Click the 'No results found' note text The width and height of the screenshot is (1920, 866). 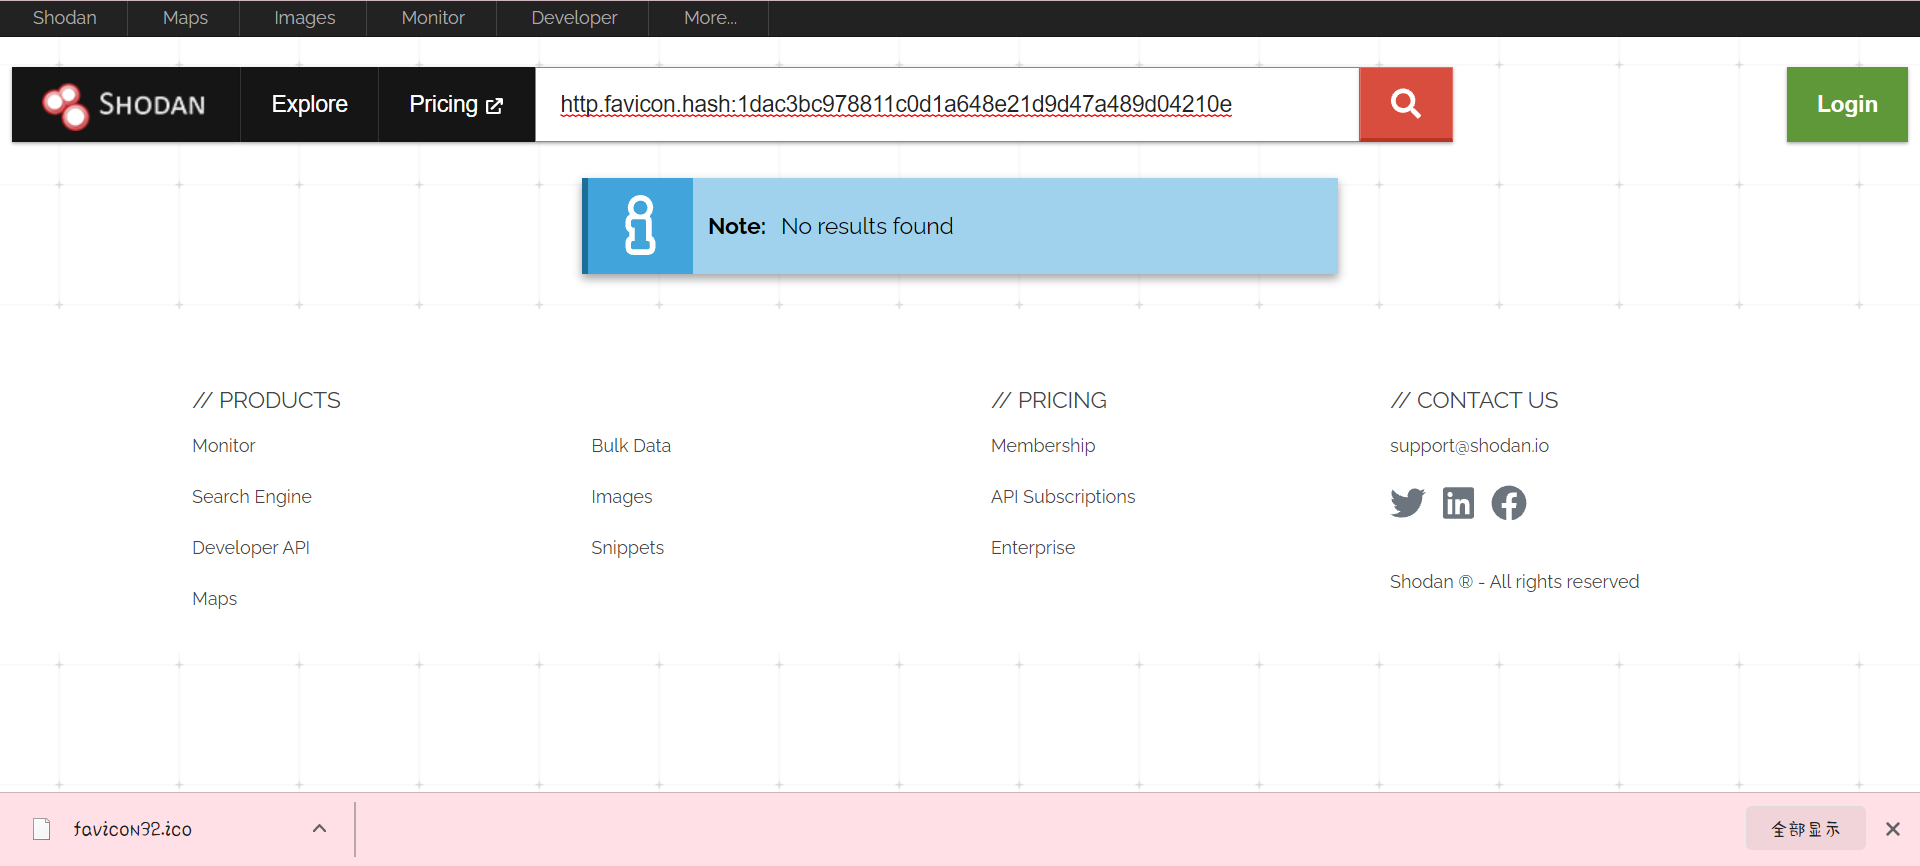tap(867, 226)
